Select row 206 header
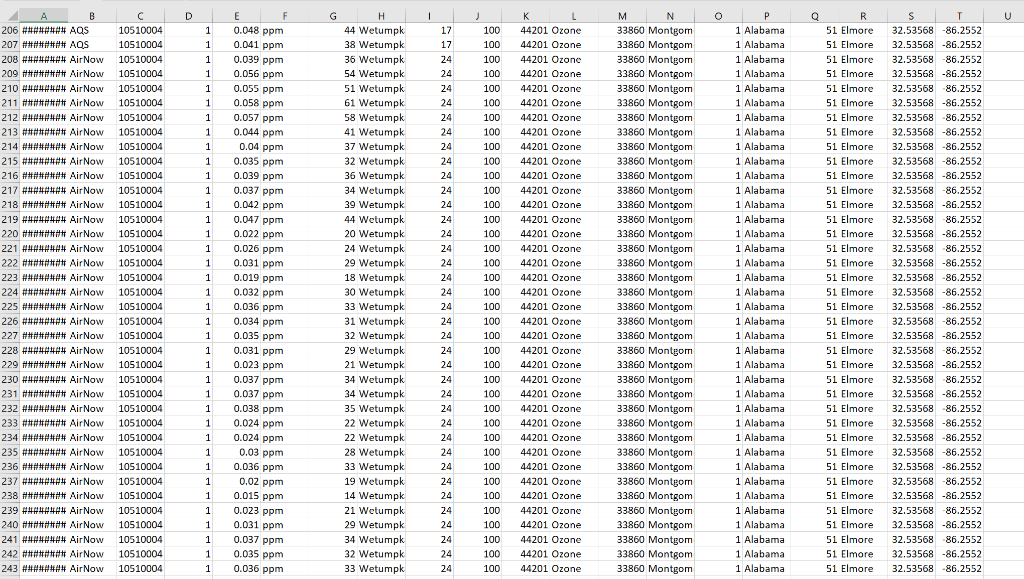 tap(10, 30)
